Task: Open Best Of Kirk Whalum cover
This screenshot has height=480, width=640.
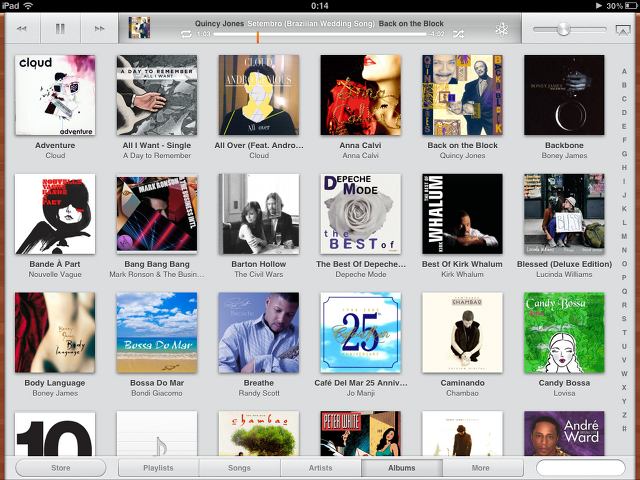Action: pyautogui.click(x=462, y=214)
